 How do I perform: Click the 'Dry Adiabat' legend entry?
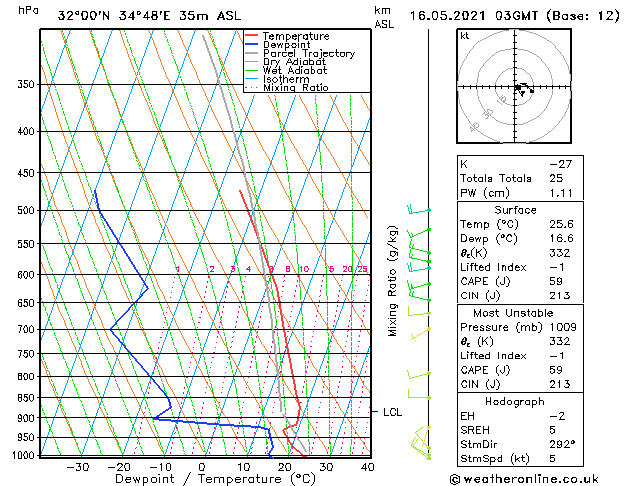[294, 62]
